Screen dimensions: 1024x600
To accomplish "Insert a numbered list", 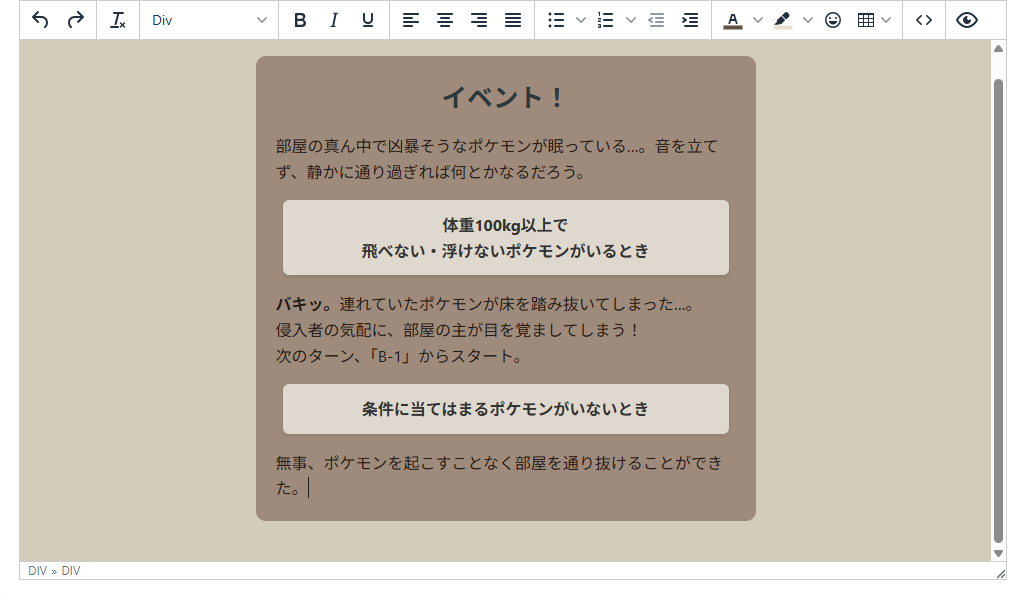I will point(605,20).
